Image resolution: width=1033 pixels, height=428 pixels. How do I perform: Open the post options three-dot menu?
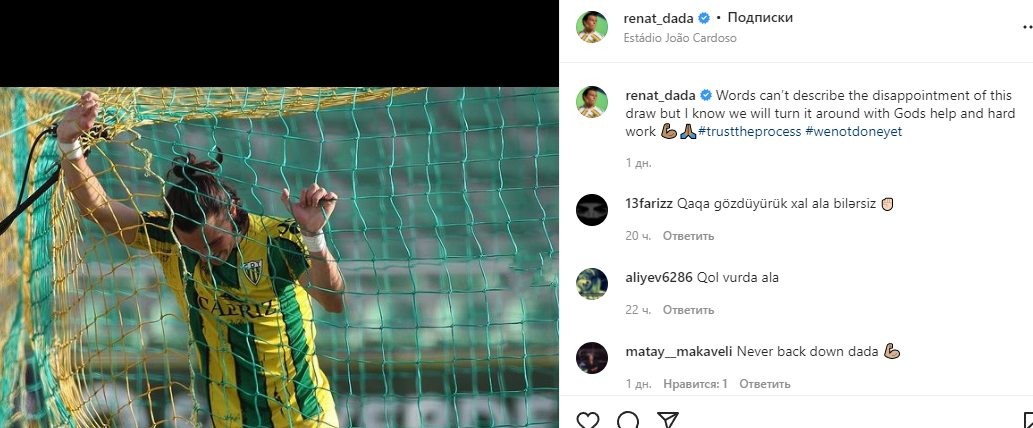(x=1027, y=27)
